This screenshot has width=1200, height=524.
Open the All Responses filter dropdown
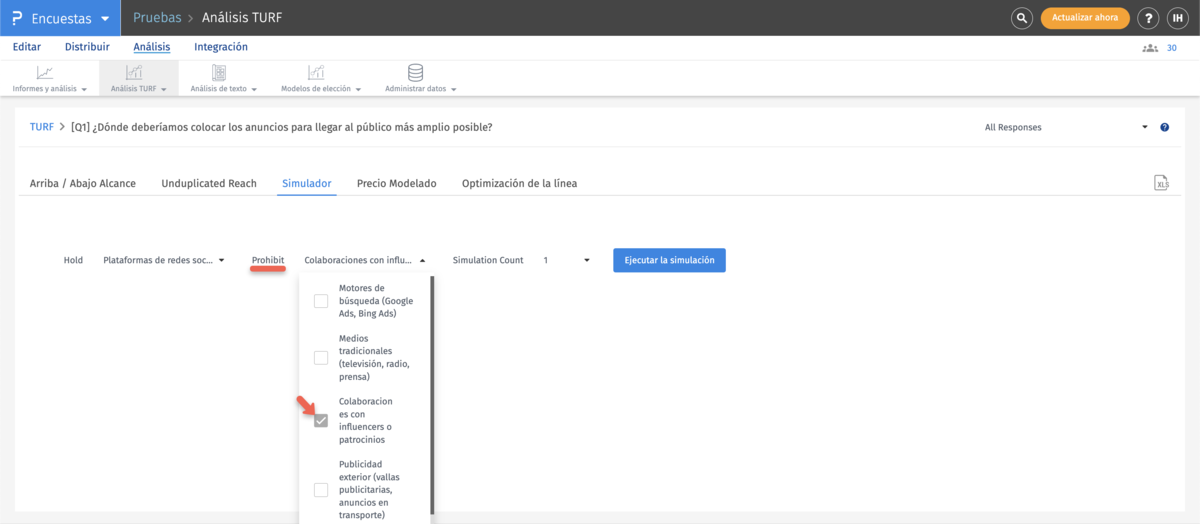point(1066,128)
